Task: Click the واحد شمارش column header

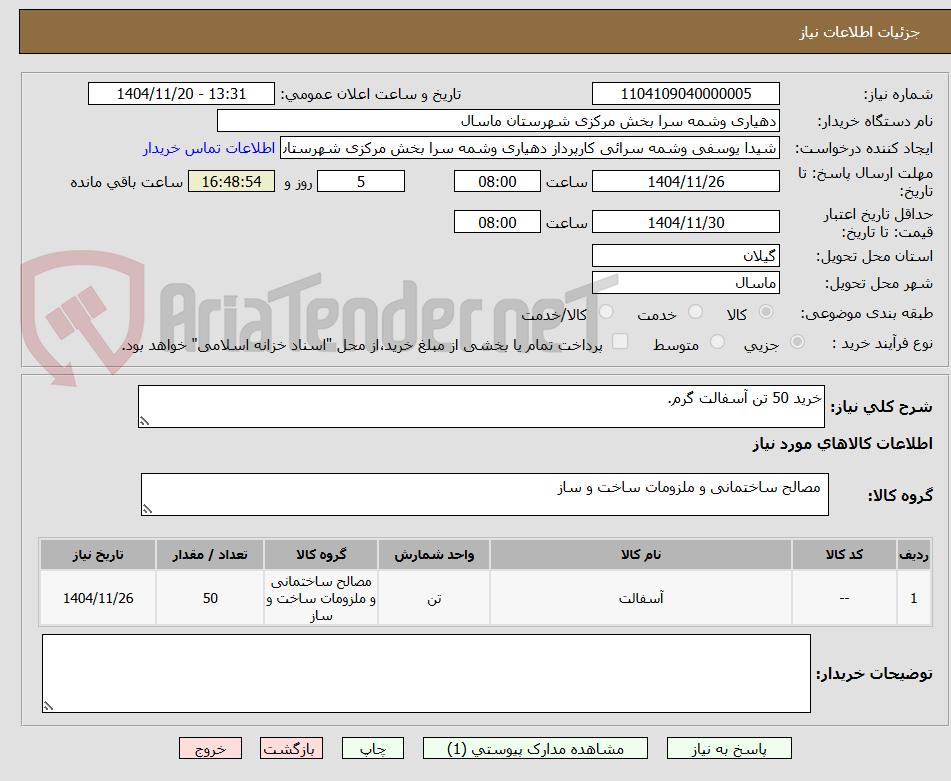Action: (x=434, y=554)
